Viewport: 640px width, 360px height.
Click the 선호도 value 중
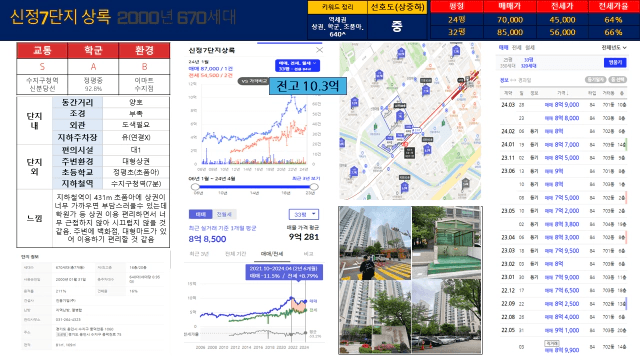click(x=397, y=27)
